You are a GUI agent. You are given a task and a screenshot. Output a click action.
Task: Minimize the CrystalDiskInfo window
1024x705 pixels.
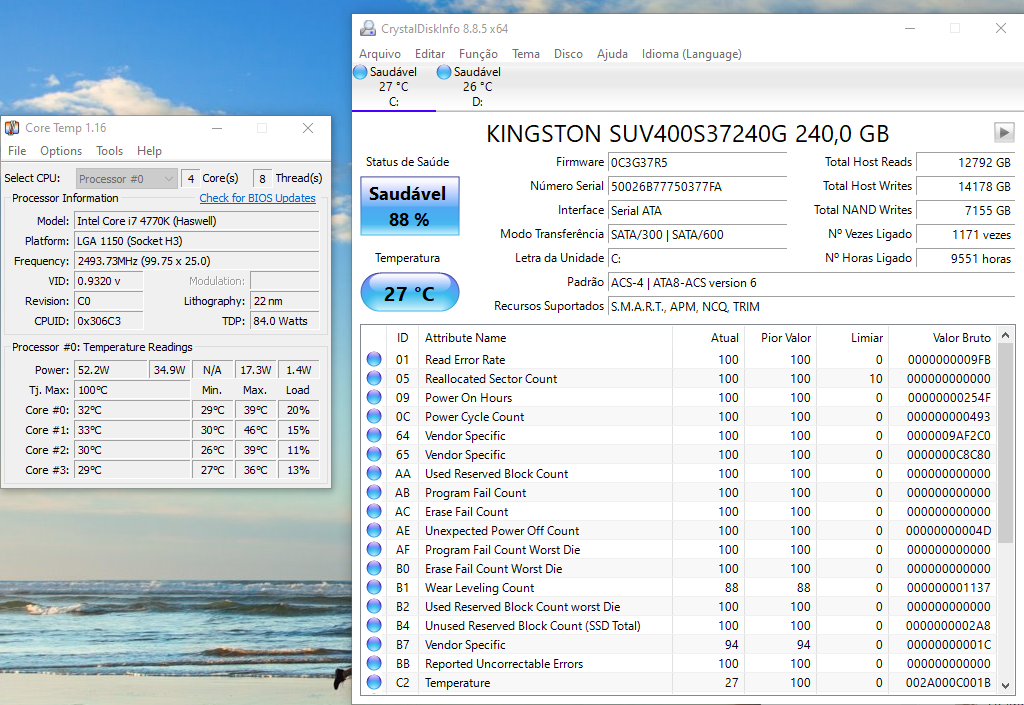click(910, 29)
